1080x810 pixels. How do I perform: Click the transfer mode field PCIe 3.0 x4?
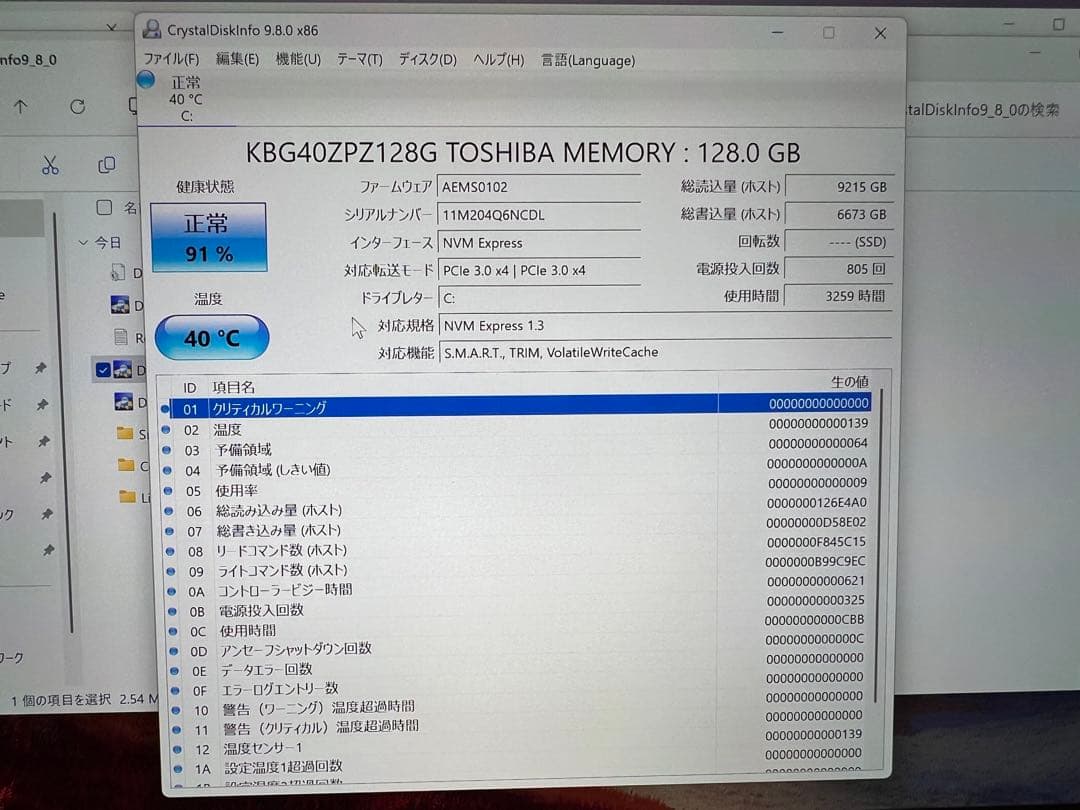(x=539, y=270)
